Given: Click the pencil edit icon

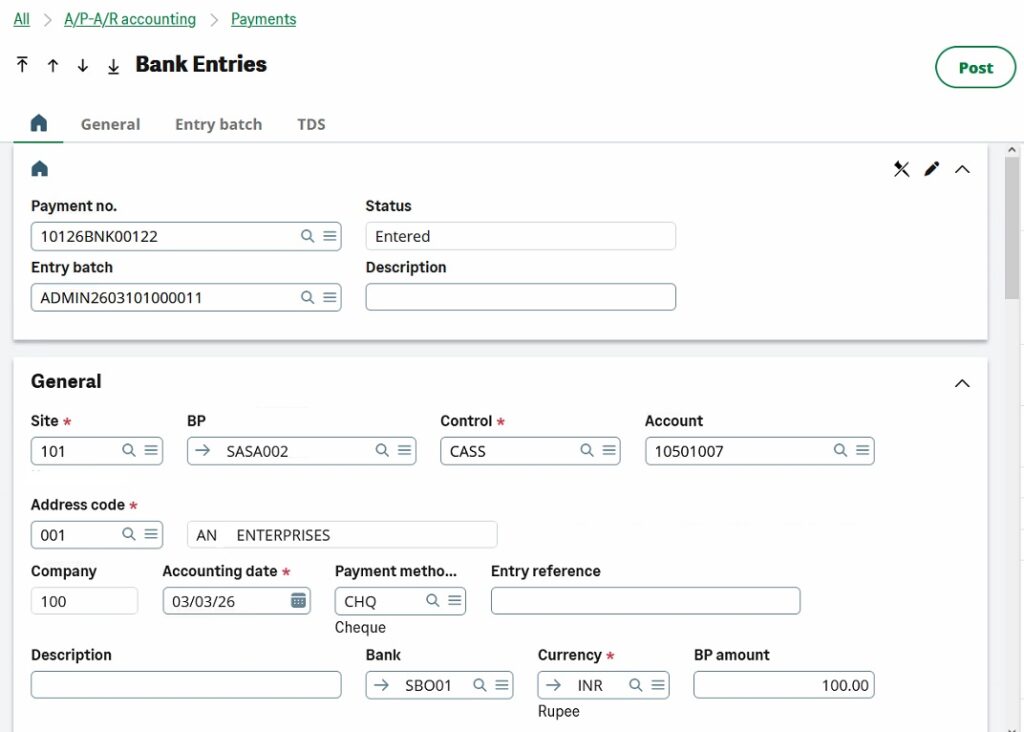Looking at the screenshot, I should point(932,169).
